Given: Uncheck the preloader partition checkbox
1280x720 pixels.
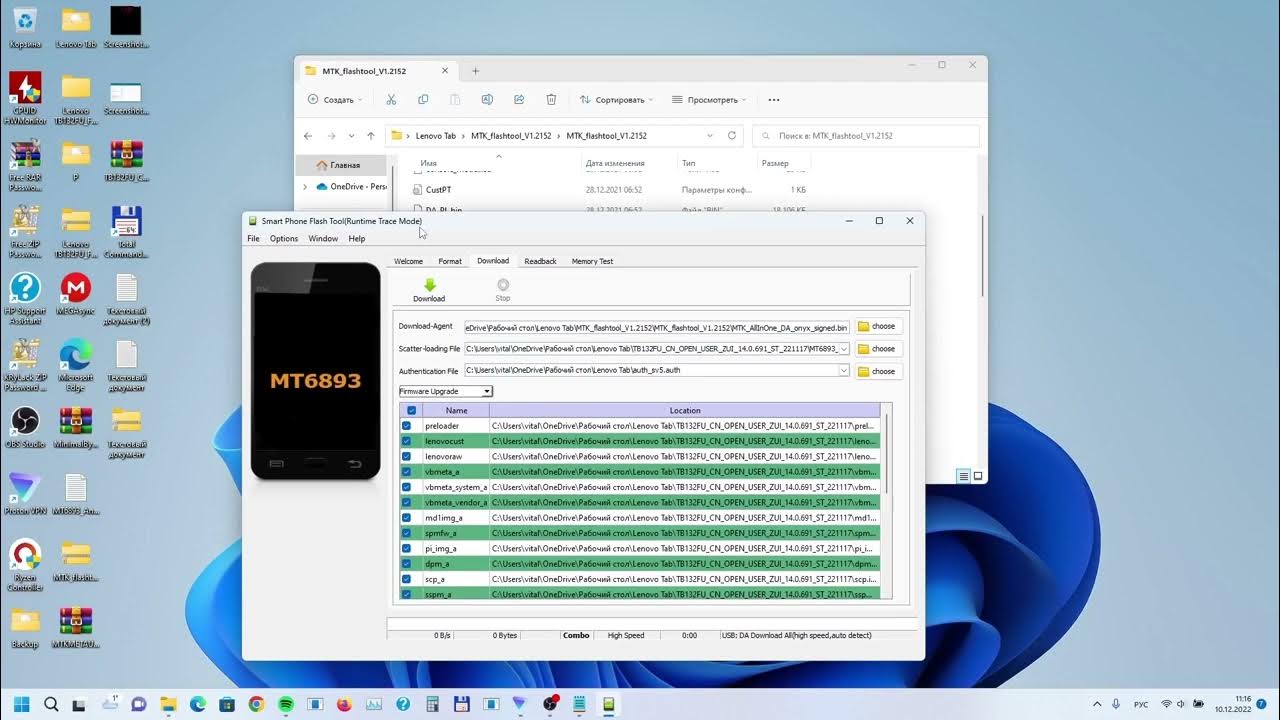Looking at the screenshot, I should [406, 426].
